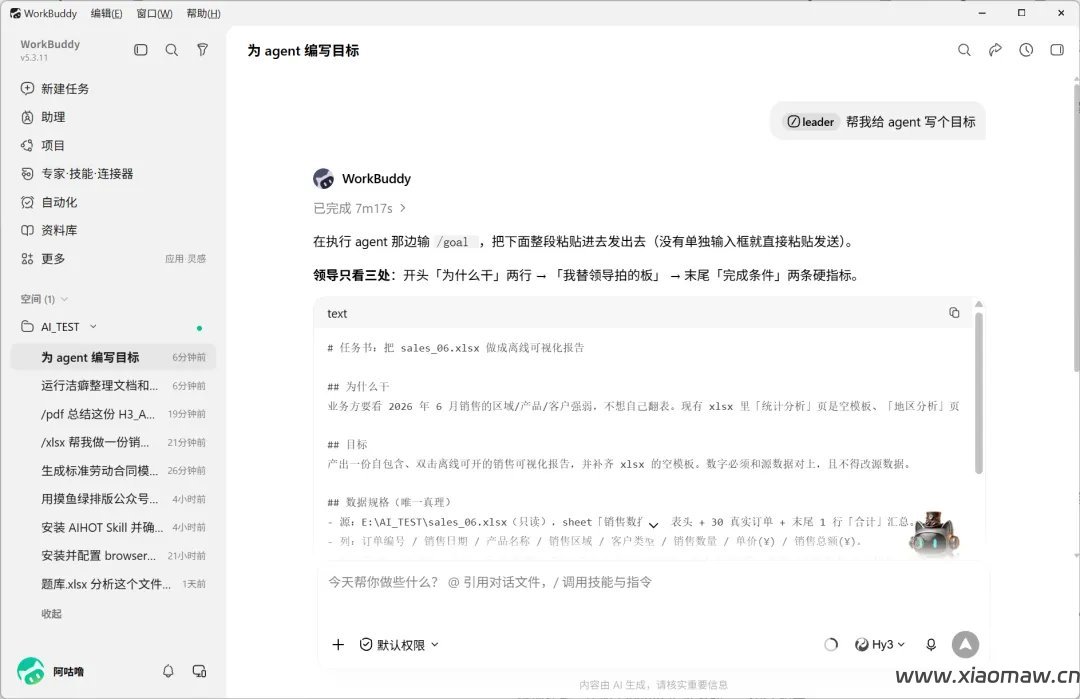Click the scroll-down arrow in code block

[654, 525]
